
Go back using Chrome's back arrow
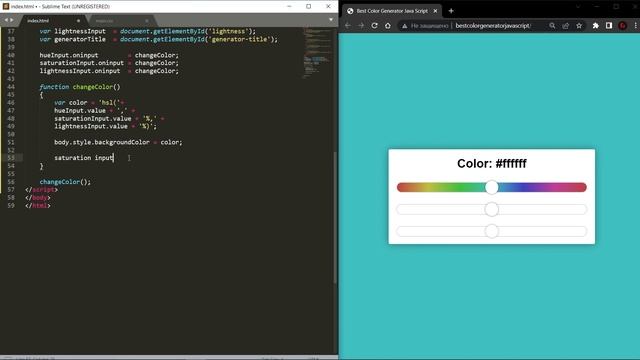point(348,25)
